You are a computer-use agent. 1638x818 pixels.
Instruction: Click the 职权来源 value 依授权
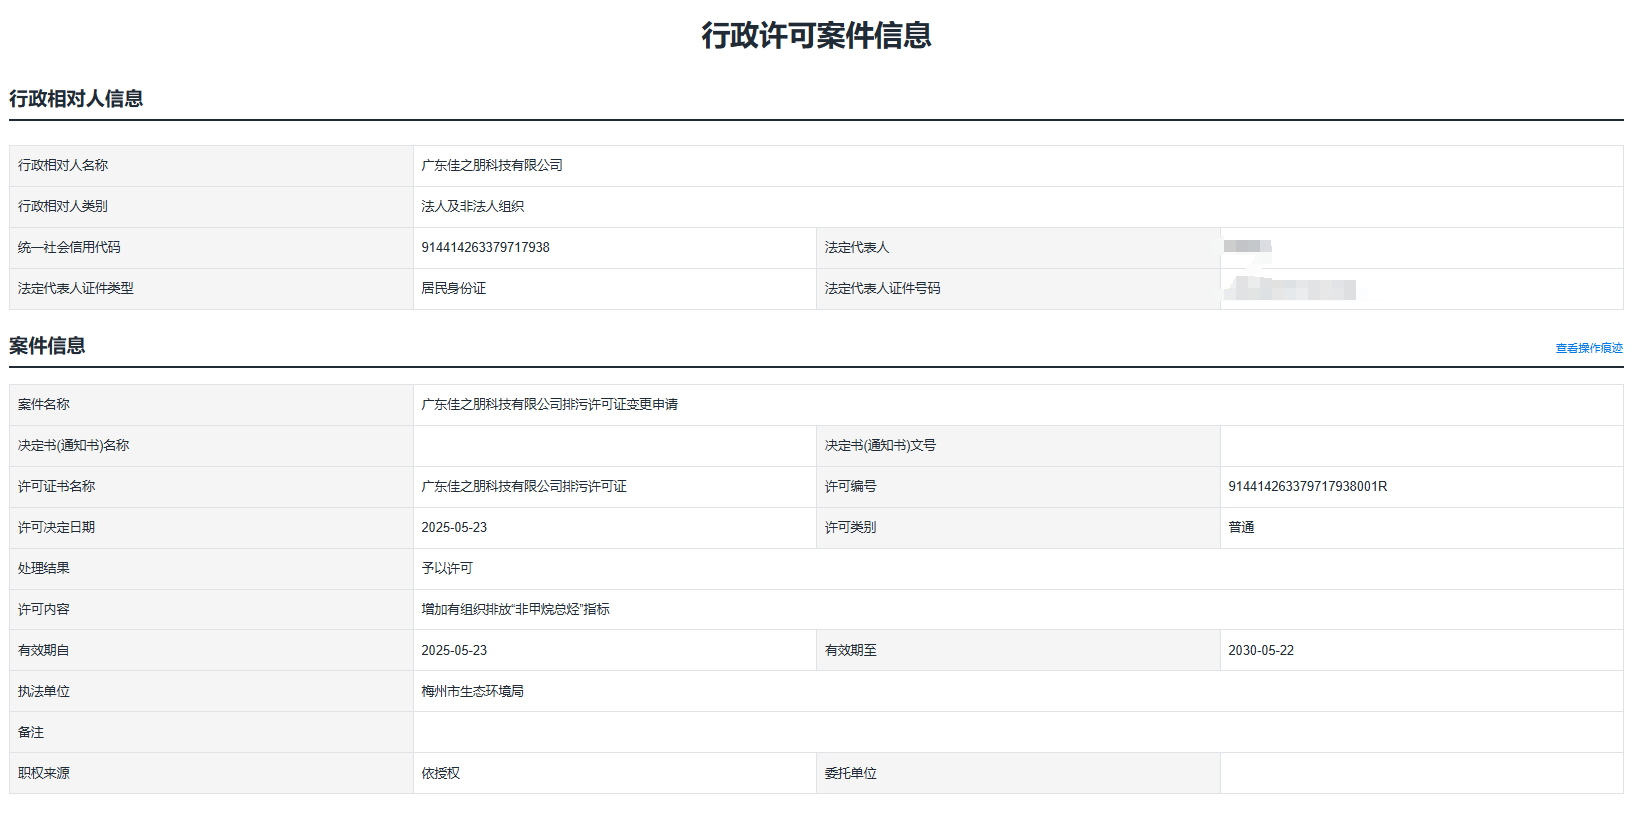point(440,774)
